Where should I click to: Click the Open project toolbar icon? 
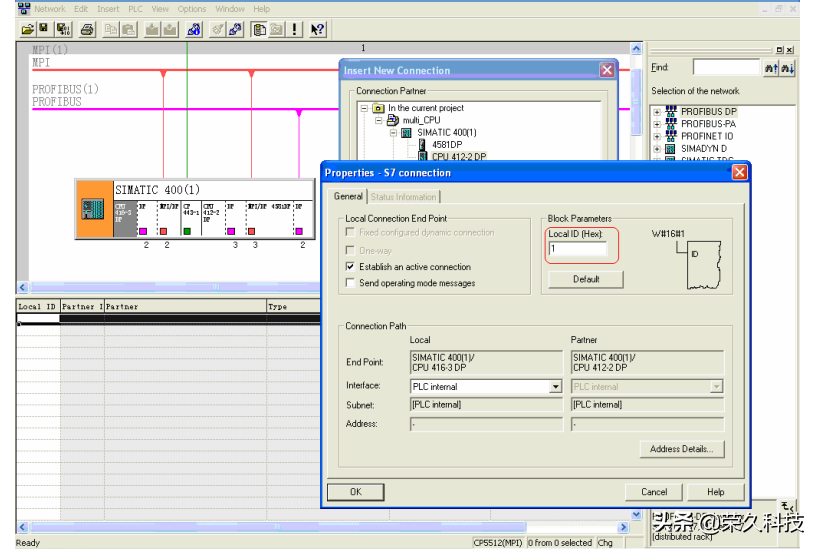pyautogui.click(x=27, y=29)
